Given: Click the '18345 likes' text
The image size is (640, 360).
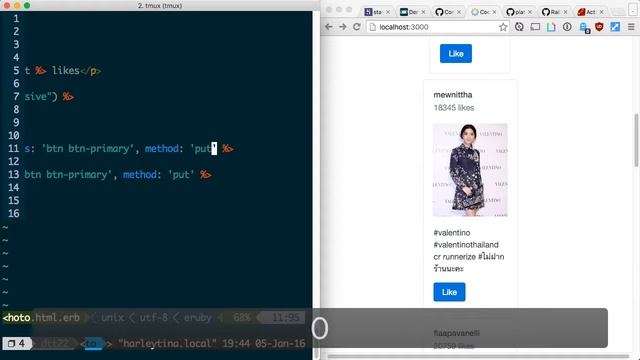Looking at the screenshot, I should pyautogui.click(x=454, y=108).
